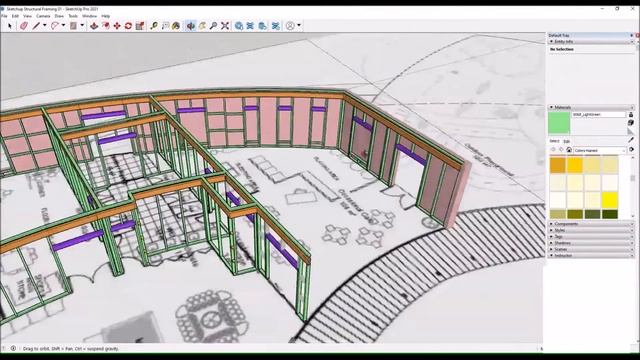Go forward in materials browser
The width and height of the screenshot is (640, 360).
pos(561,150)
